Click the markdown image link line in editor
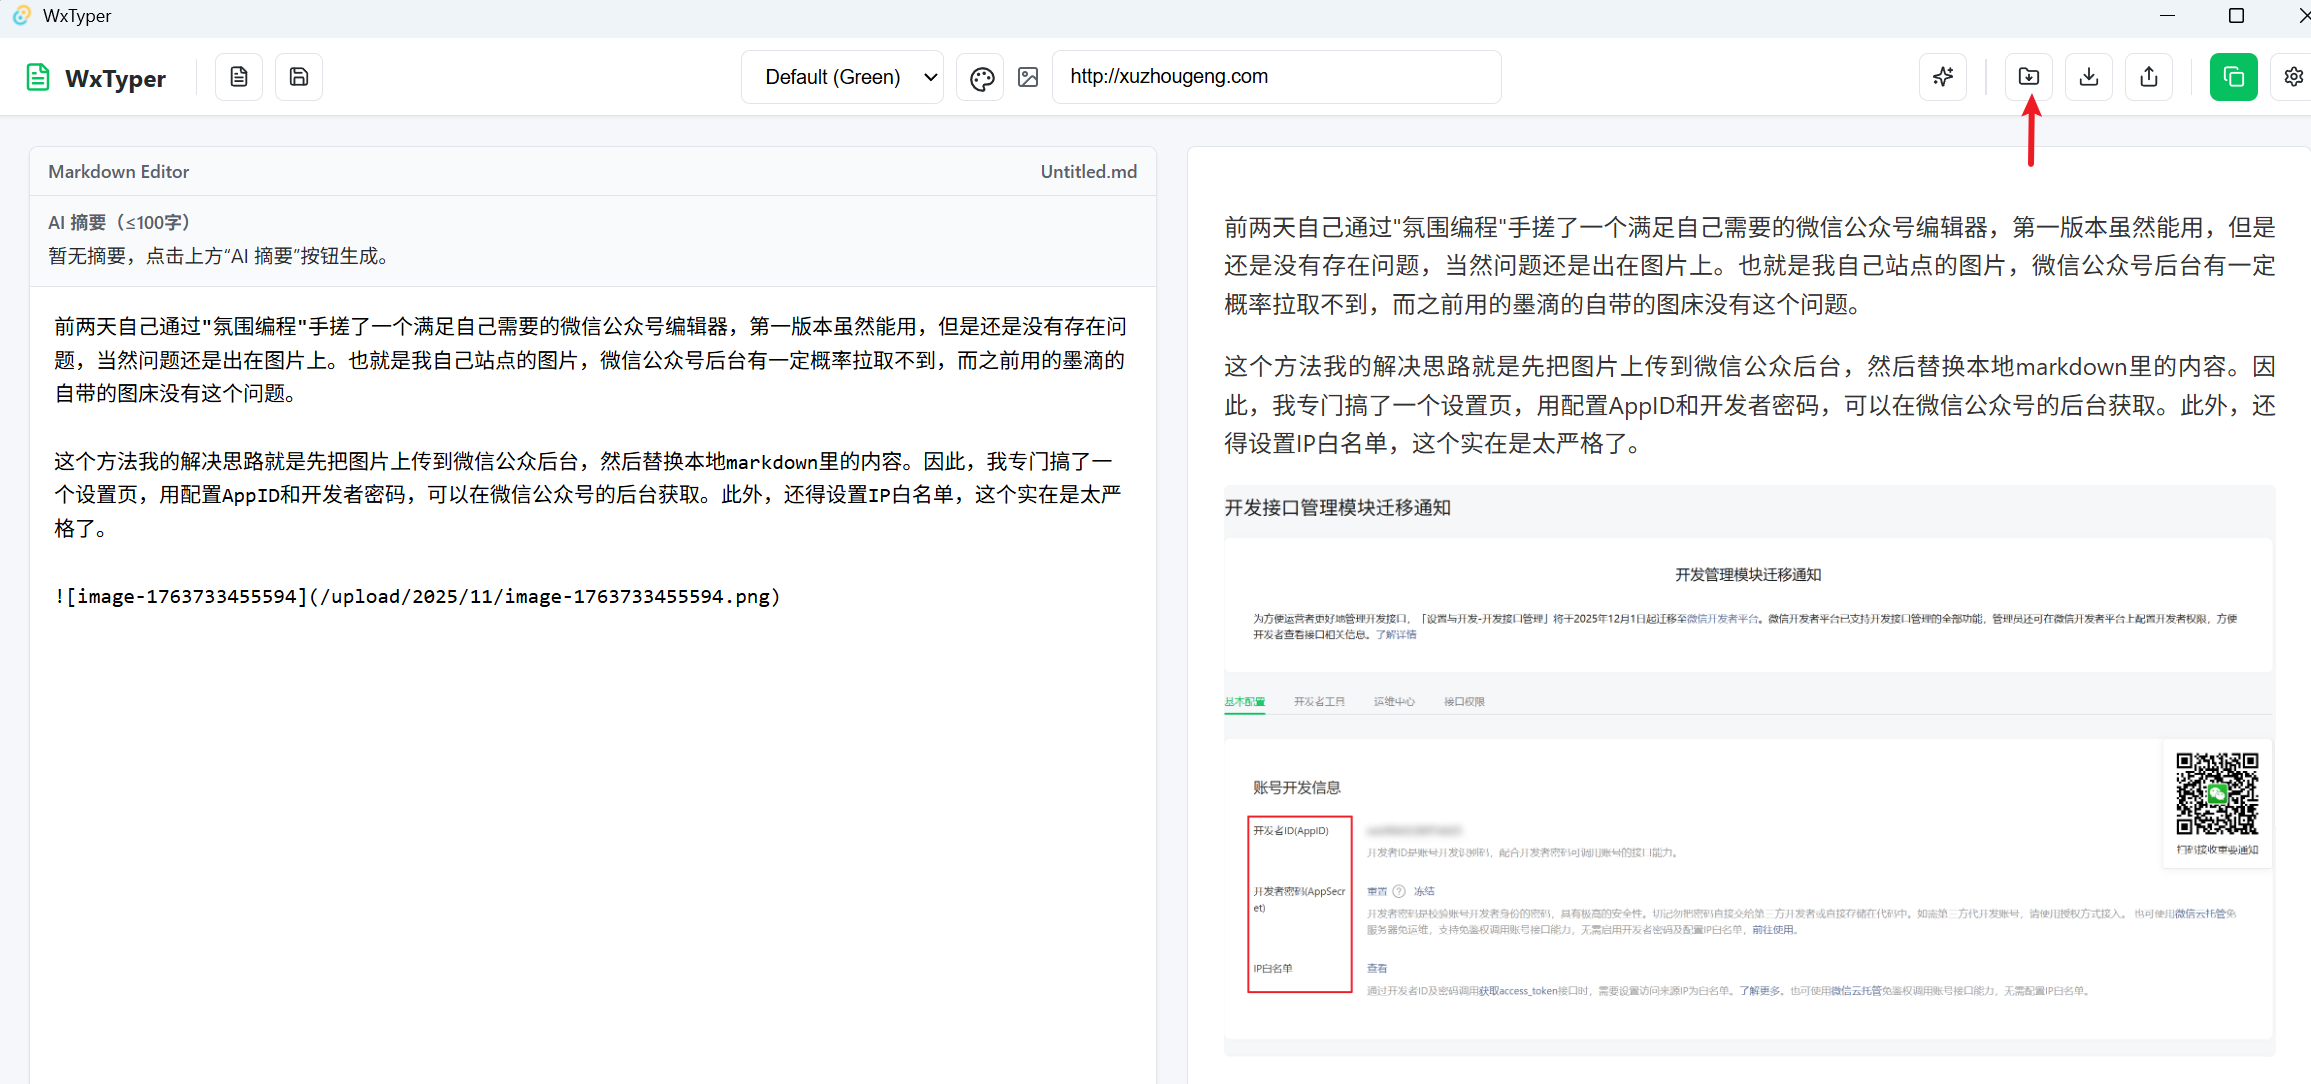2311x1084 pixels. (x=417, y=597)
